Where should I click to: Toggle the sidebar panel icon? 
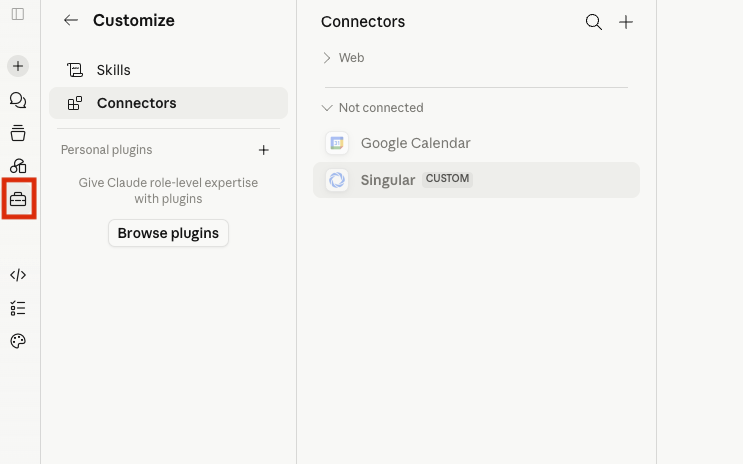point(18,14)
